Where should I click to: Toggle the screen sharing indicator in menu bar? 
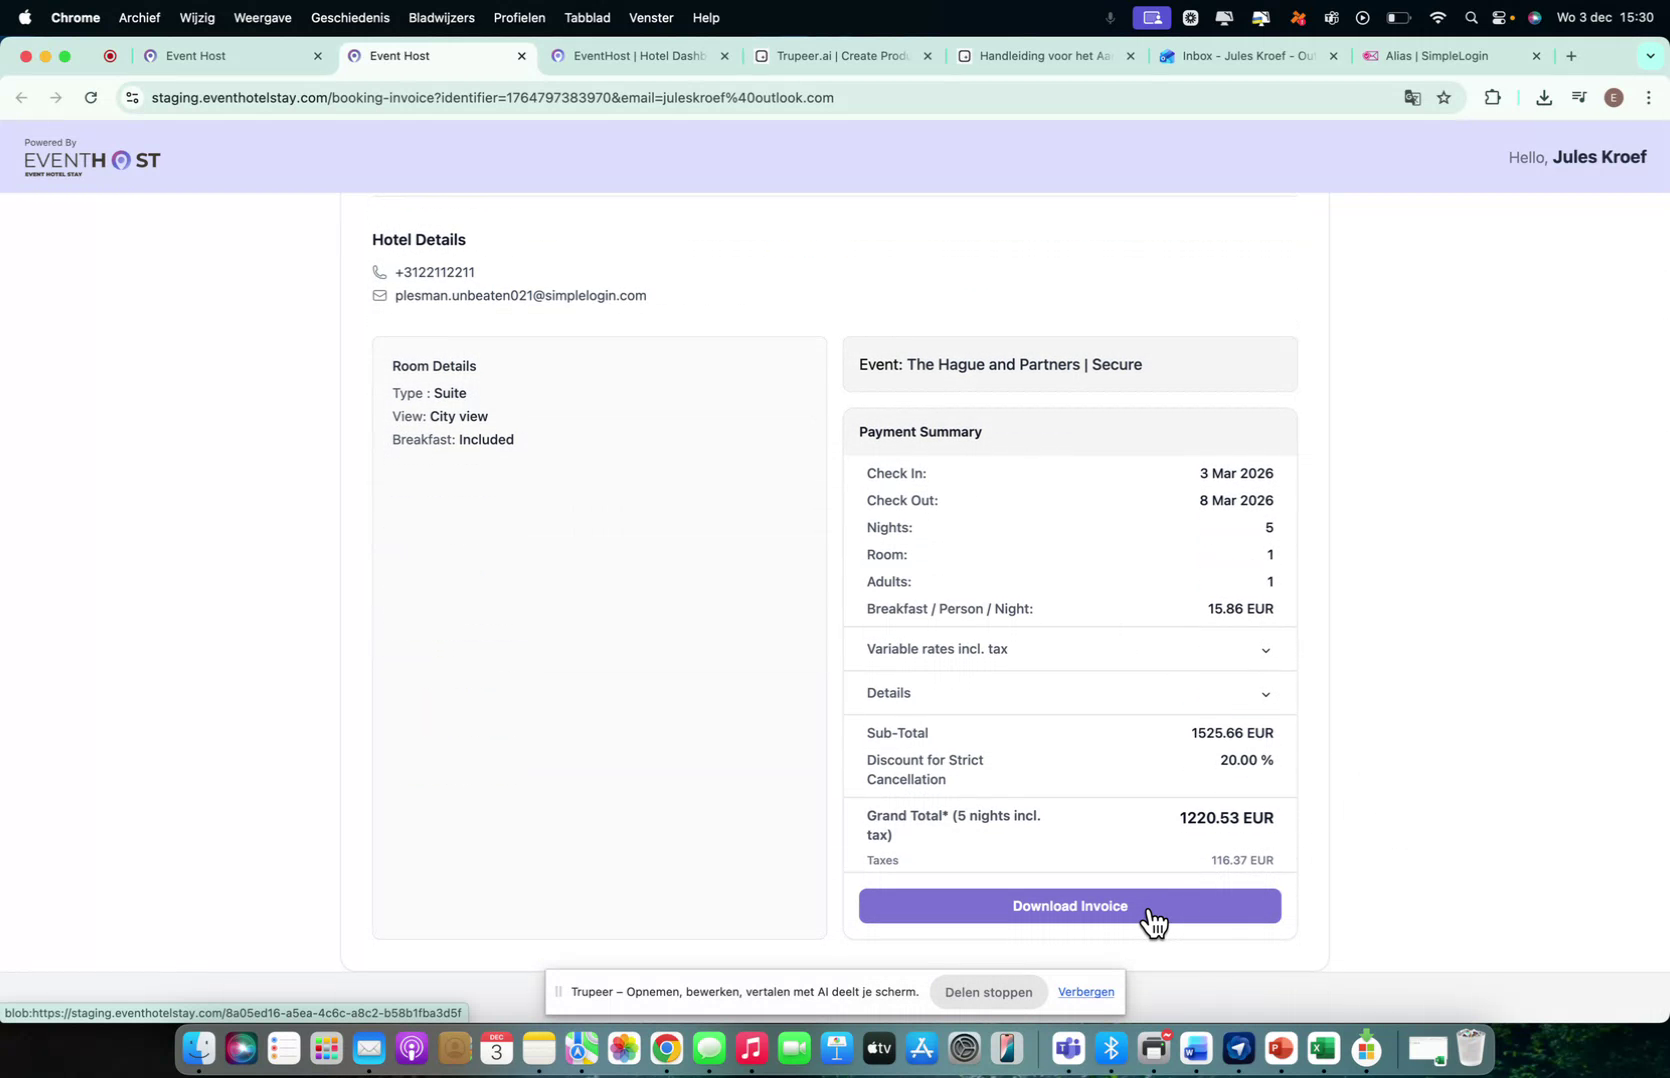(x=1151, y=17)
